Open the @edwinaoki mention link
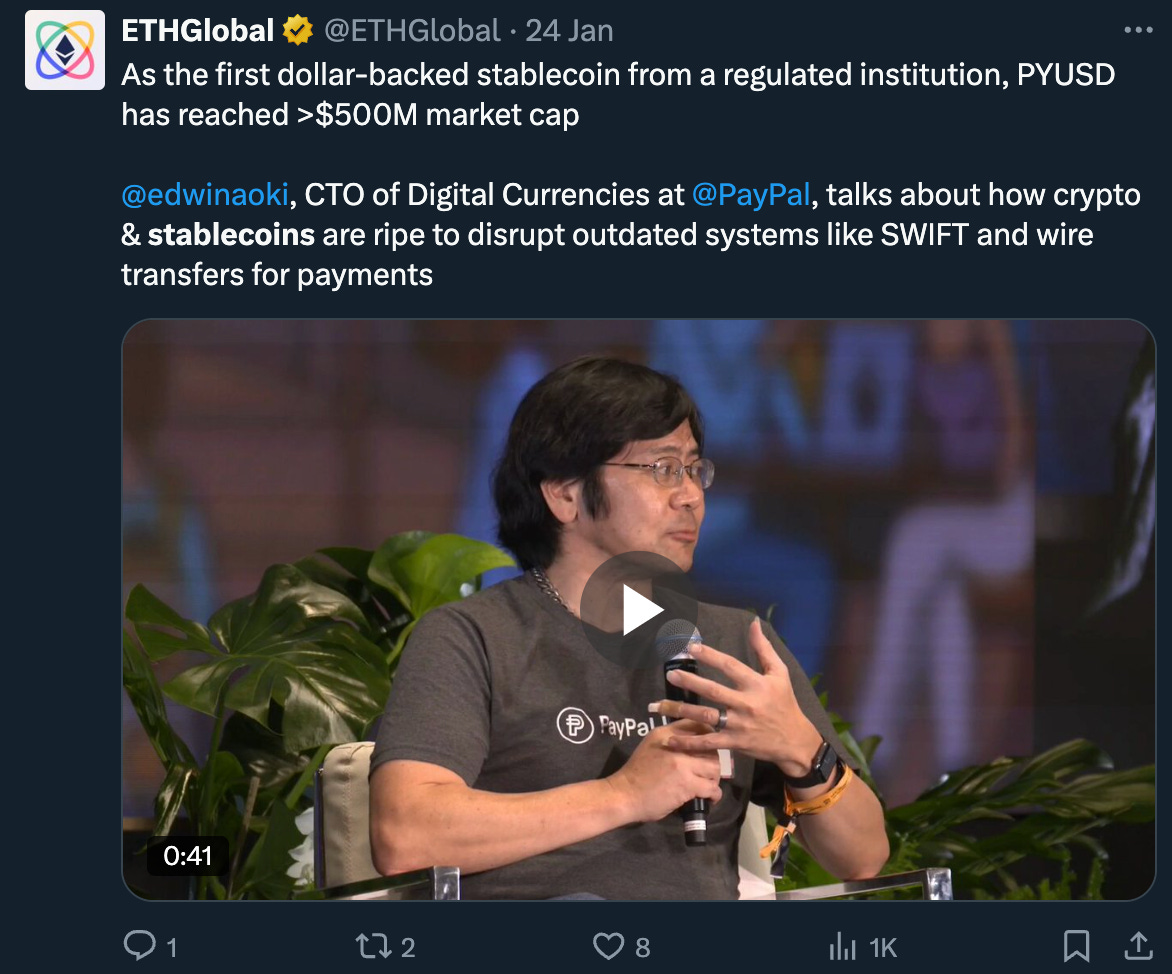Viewport: 1172px width, 974px height. [205, 194]
